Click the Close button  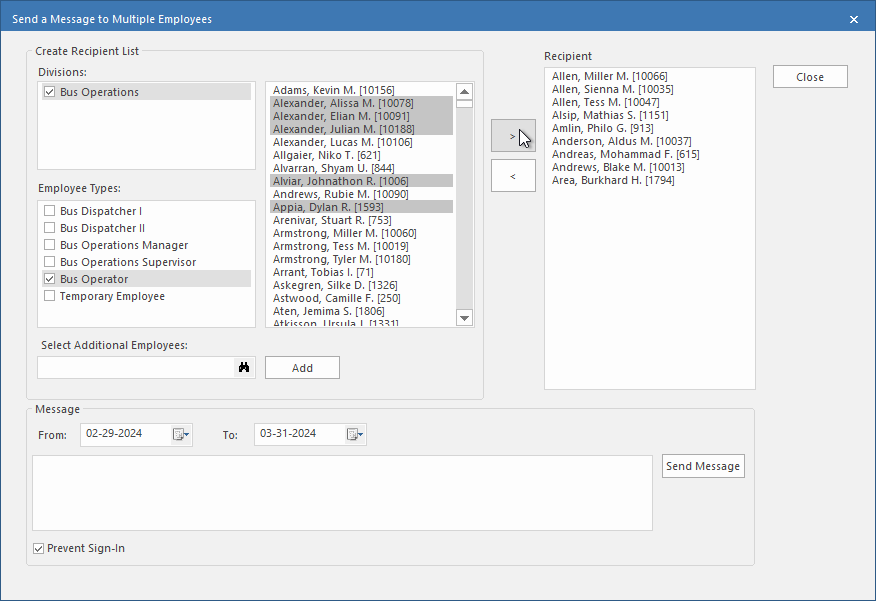[x=809, y=77]
